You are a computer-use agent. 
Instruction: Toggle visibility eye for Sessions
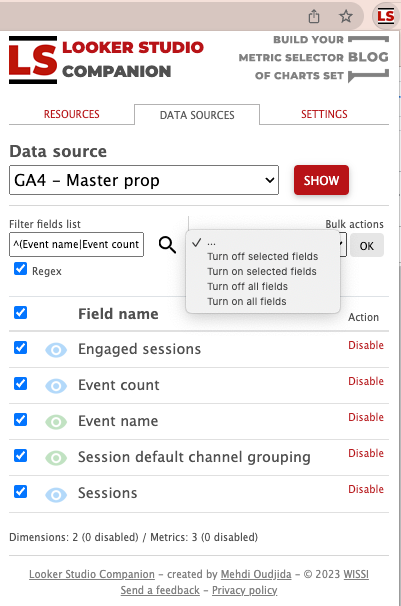click(56, 494)
